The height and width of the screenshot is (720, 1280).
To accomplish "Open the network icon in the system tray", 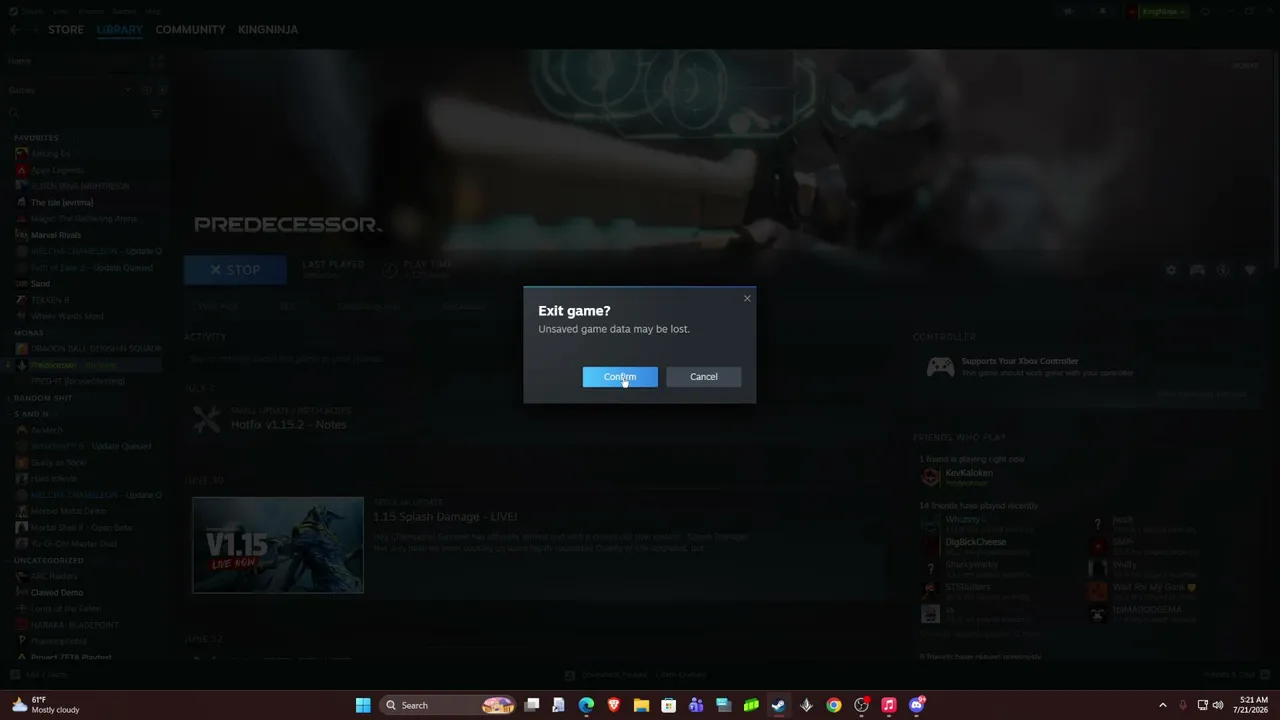I will (1202, 705).
